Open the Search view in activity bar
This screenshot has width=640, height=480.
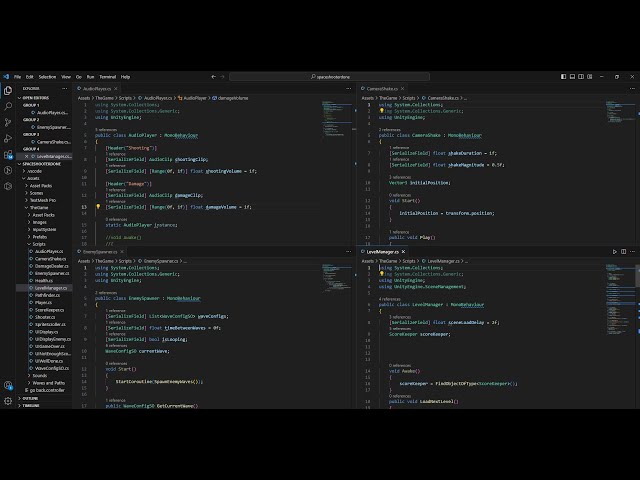coord(8,107)
